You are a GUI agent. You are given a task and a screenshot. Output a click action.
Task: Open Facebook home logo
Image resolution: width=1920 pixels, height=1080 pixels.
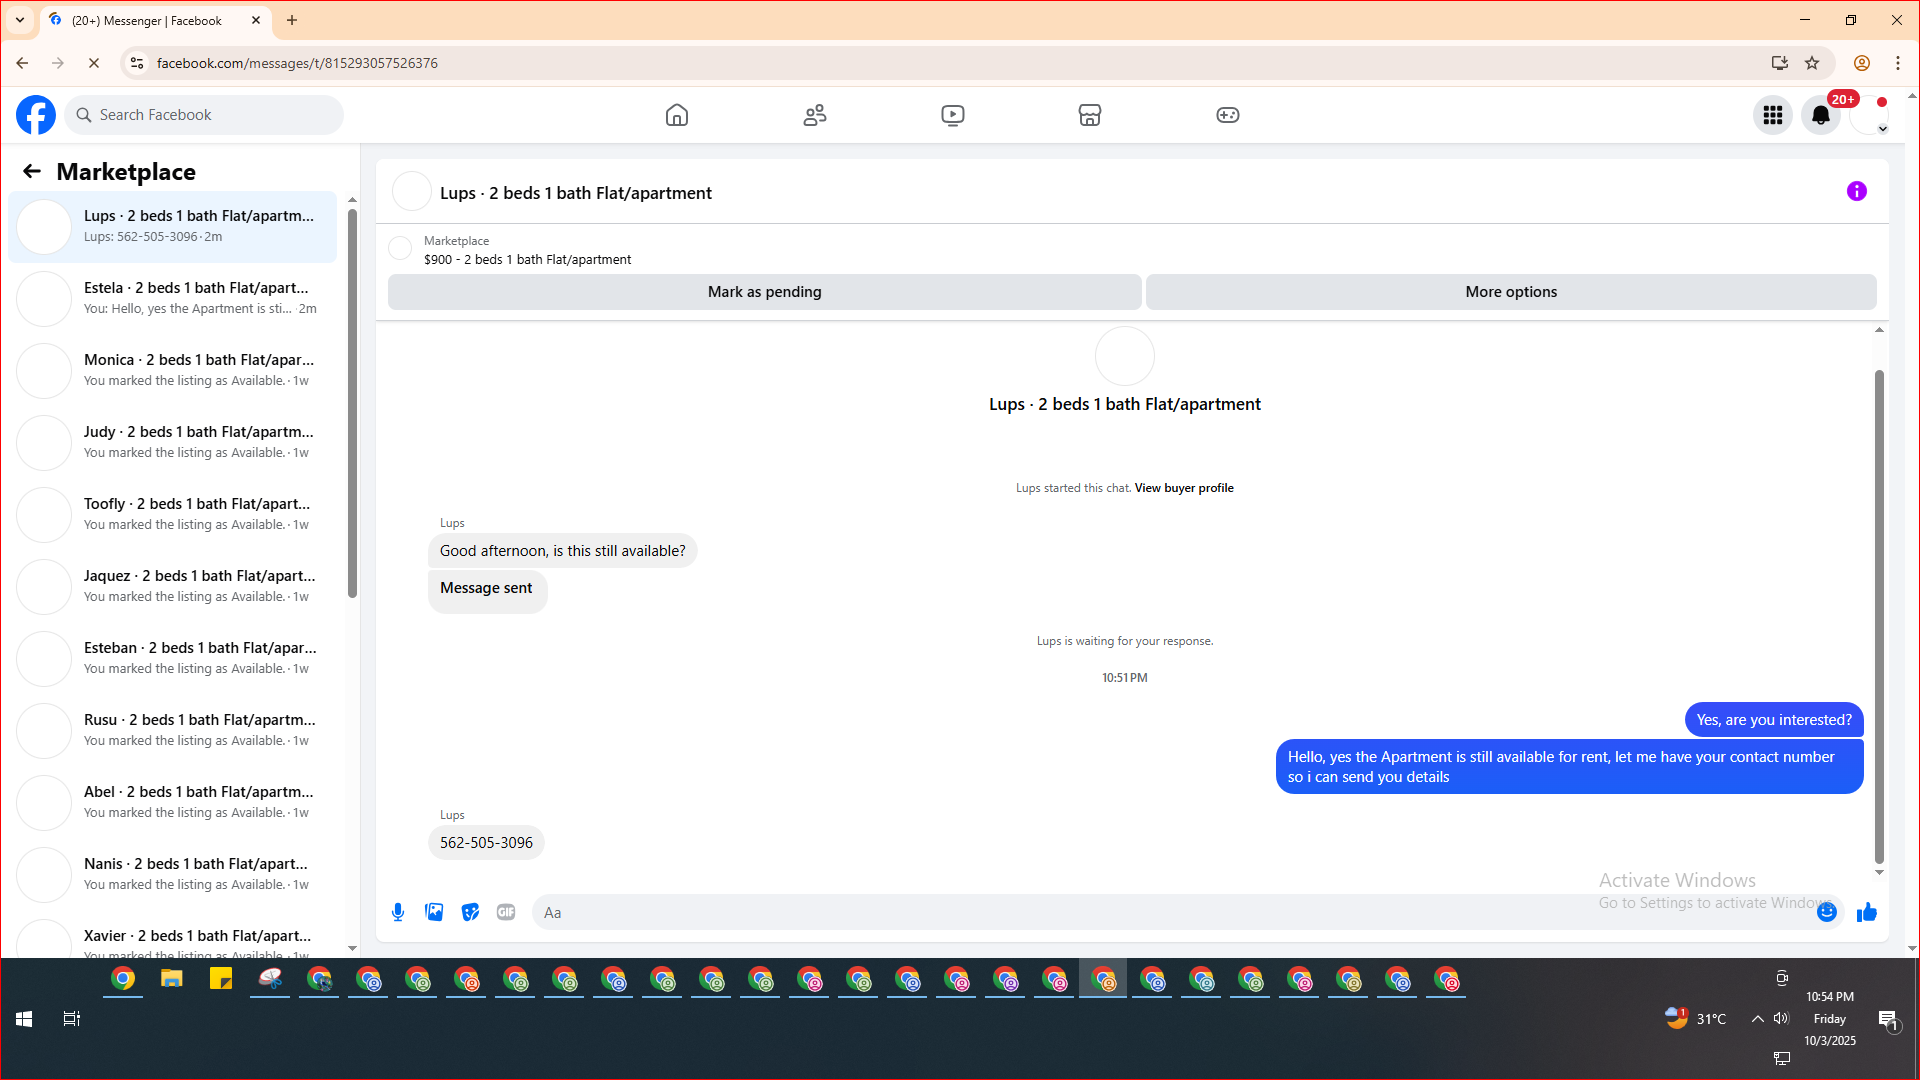[x=36, y=115]
